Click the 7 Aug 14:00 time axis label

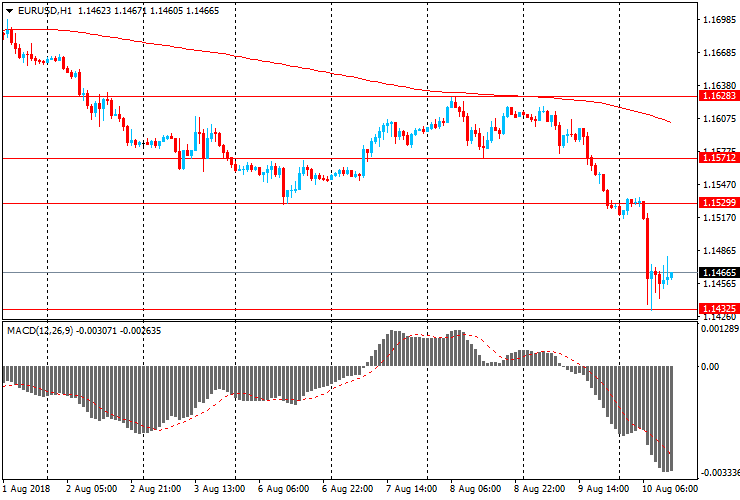coord(412,489)
